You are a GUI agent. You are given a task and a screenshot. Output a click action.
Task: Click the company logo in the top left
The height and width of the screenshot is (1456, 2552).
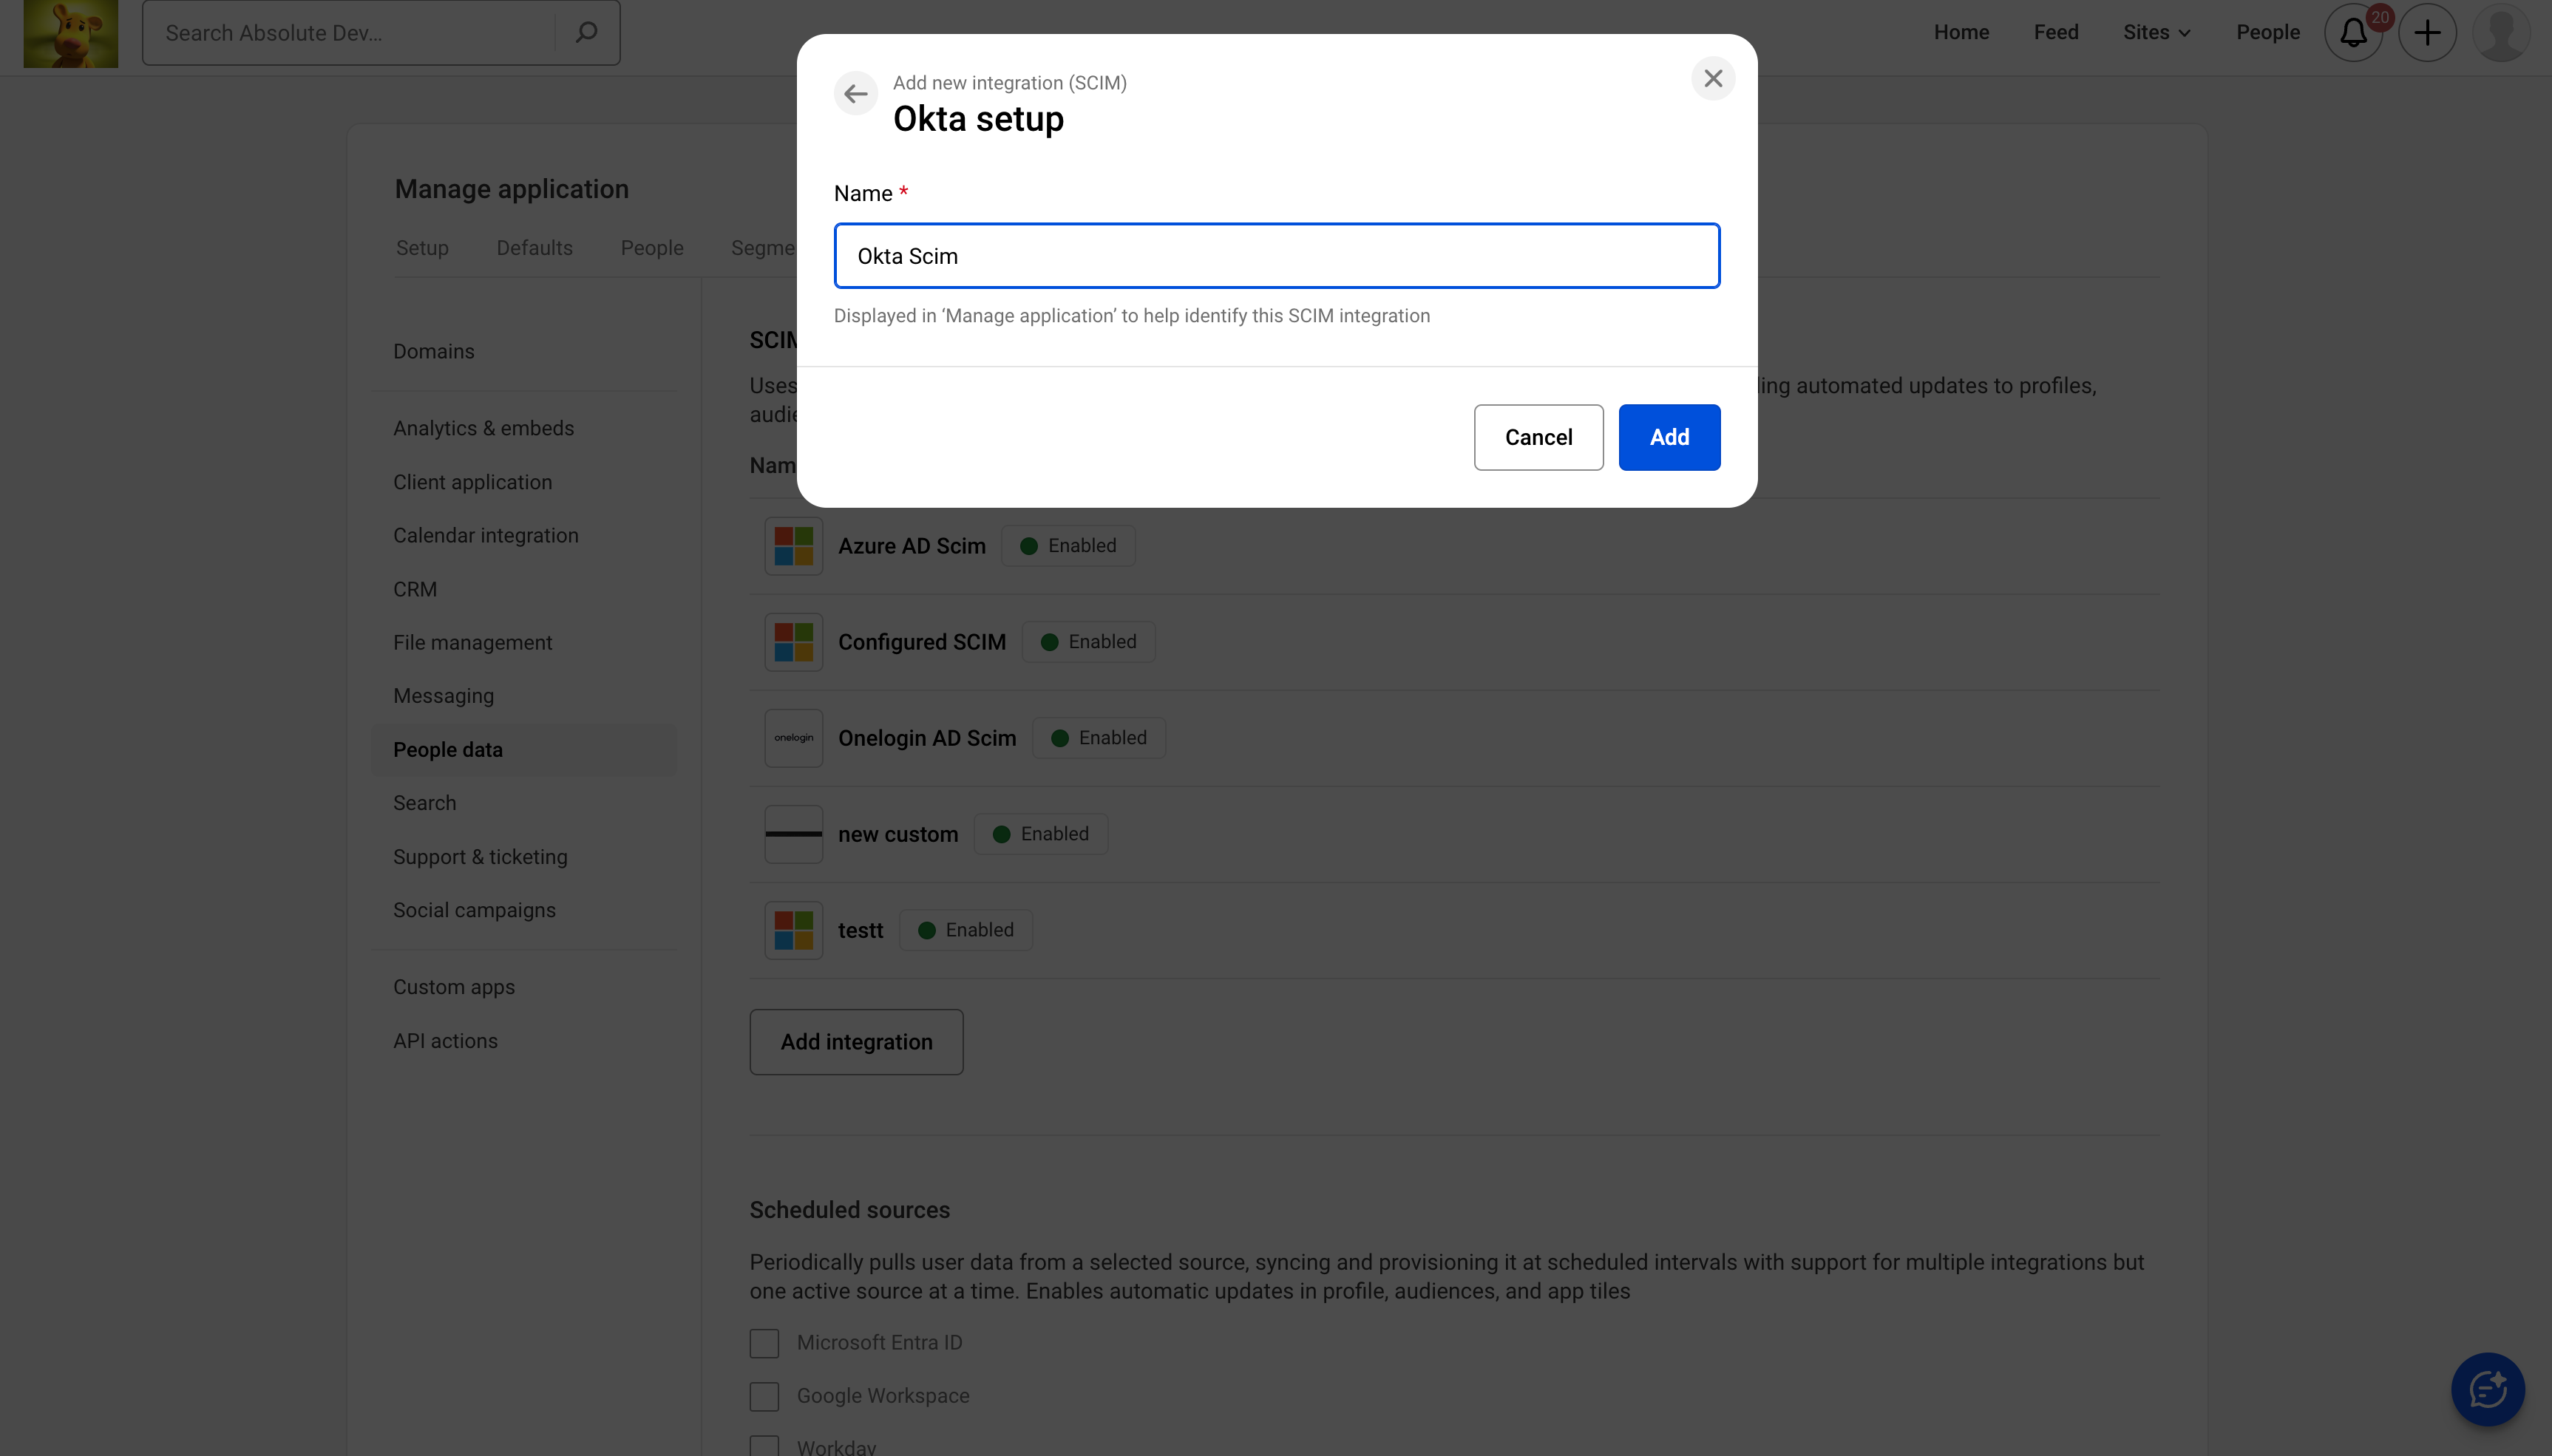[x=70, y=33]
